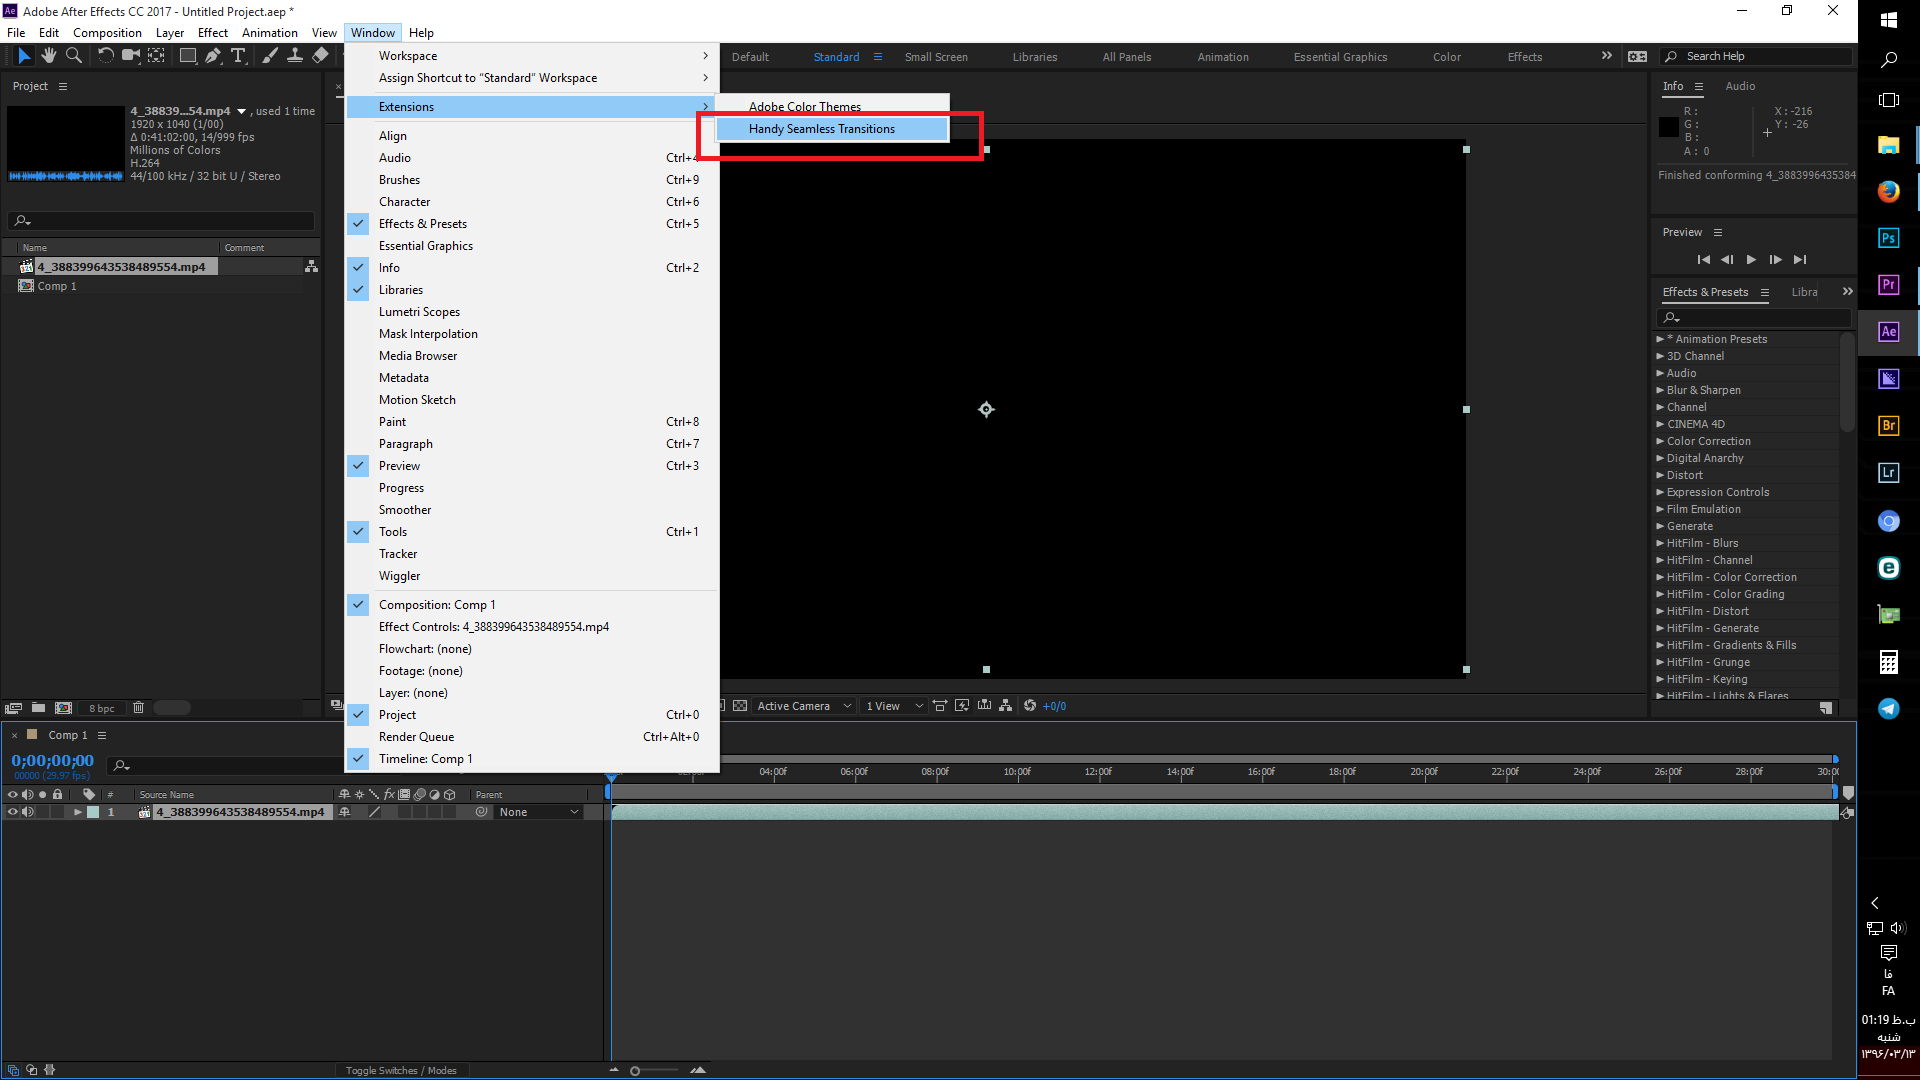
Task: Delete selected project item with trash icon
Action: (x=139, y=708)
